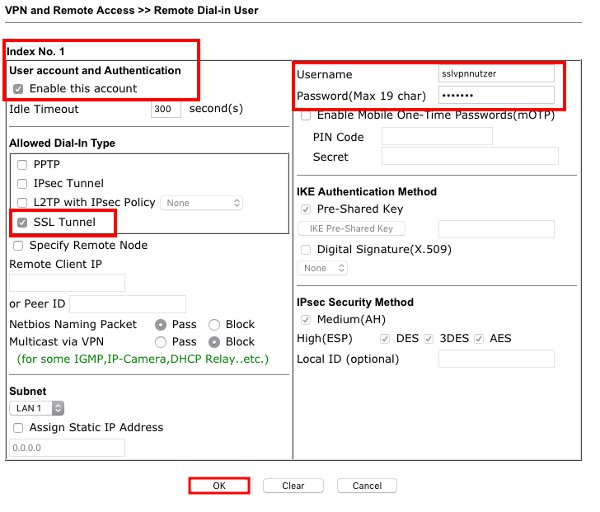Click the Idle Timeout field
The height and width of the screenshot is (512, 600).
click(x=166, y=109)
